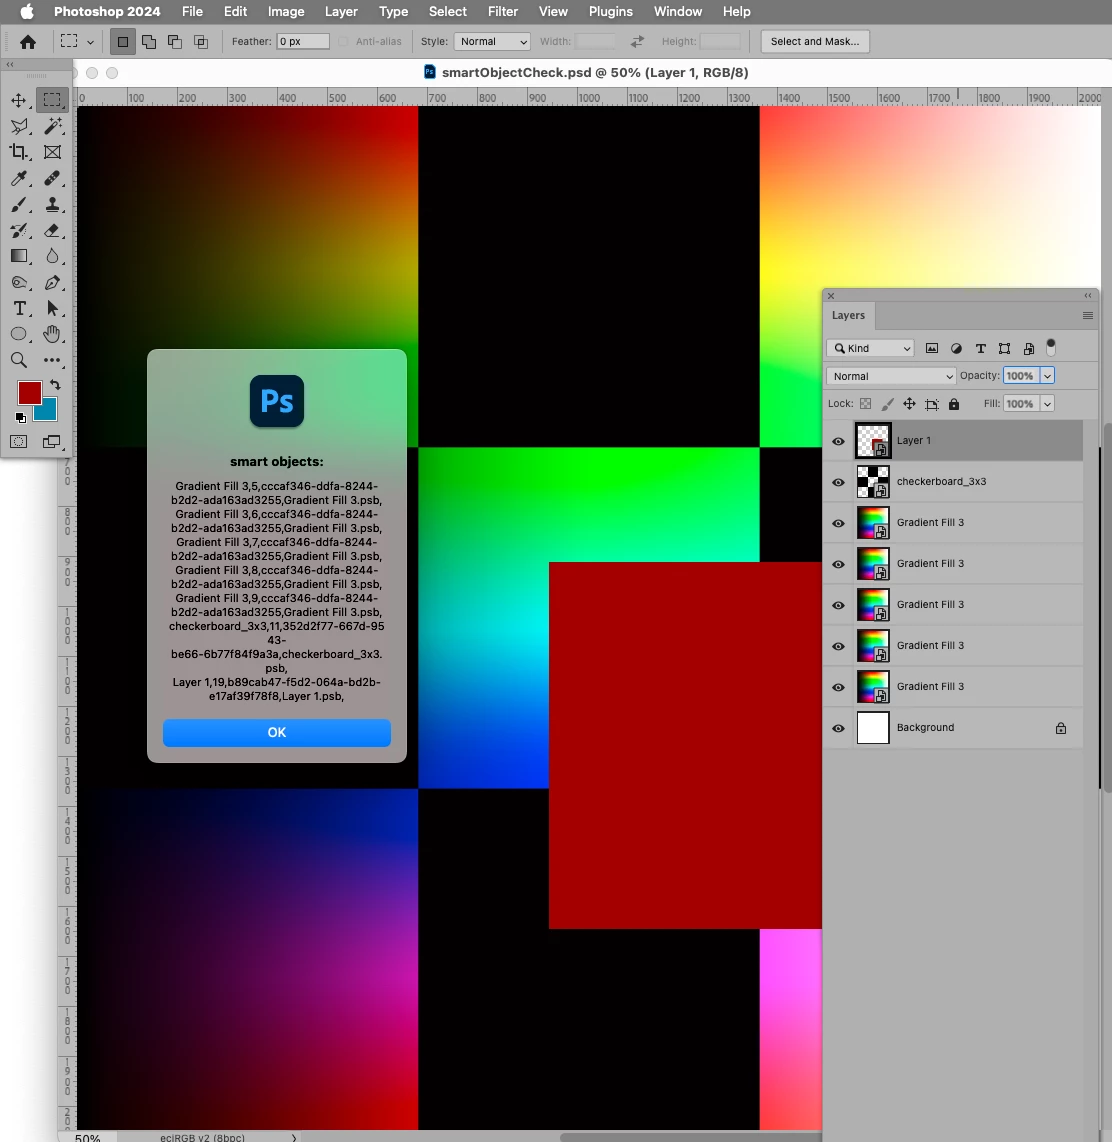Click the red foreground color swatch

tap(28, 391)
